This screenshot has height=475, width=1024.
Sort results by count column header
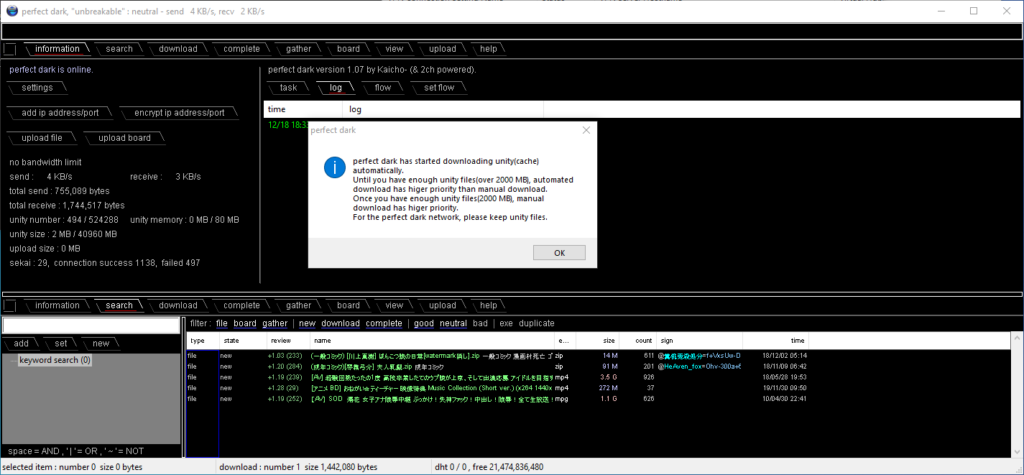point(637,341)
